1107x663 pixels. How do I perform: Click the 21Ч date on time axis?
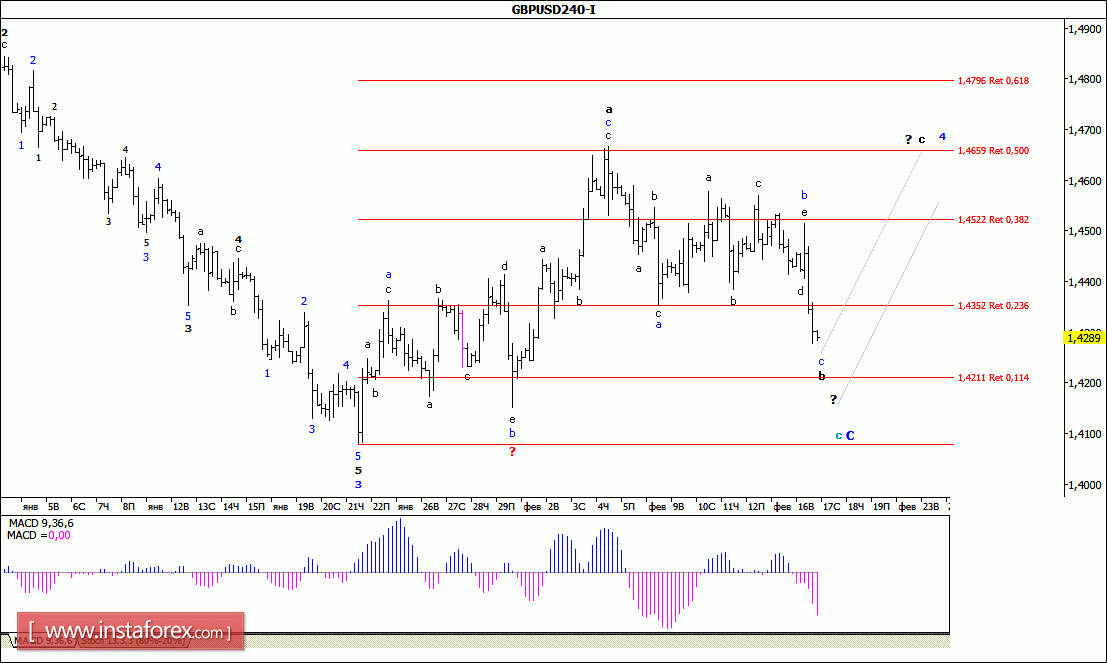click(356, 506)
